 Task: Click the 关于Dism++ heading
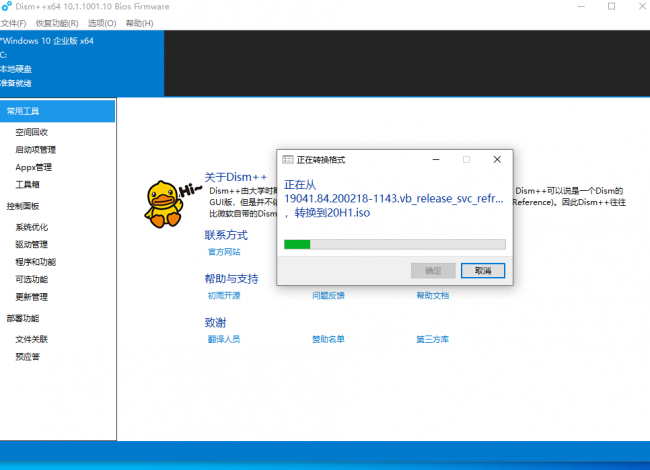(235, 177)
